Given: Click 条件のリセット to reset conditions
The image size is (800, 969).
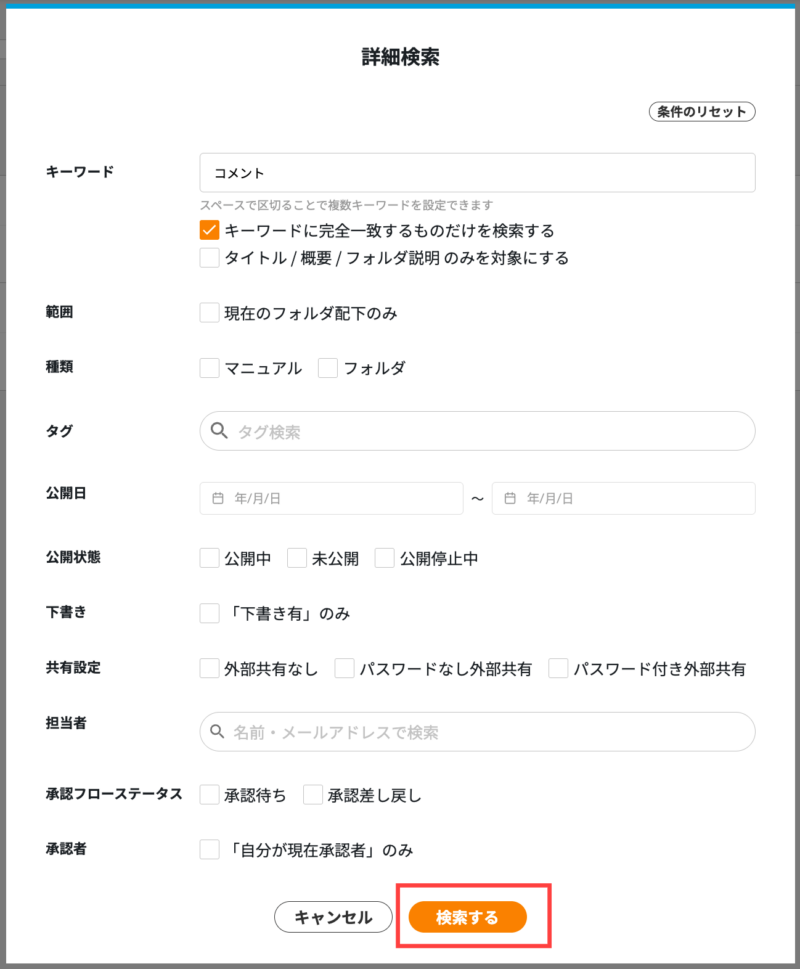Looking at the screenshot, I should 701,111.
